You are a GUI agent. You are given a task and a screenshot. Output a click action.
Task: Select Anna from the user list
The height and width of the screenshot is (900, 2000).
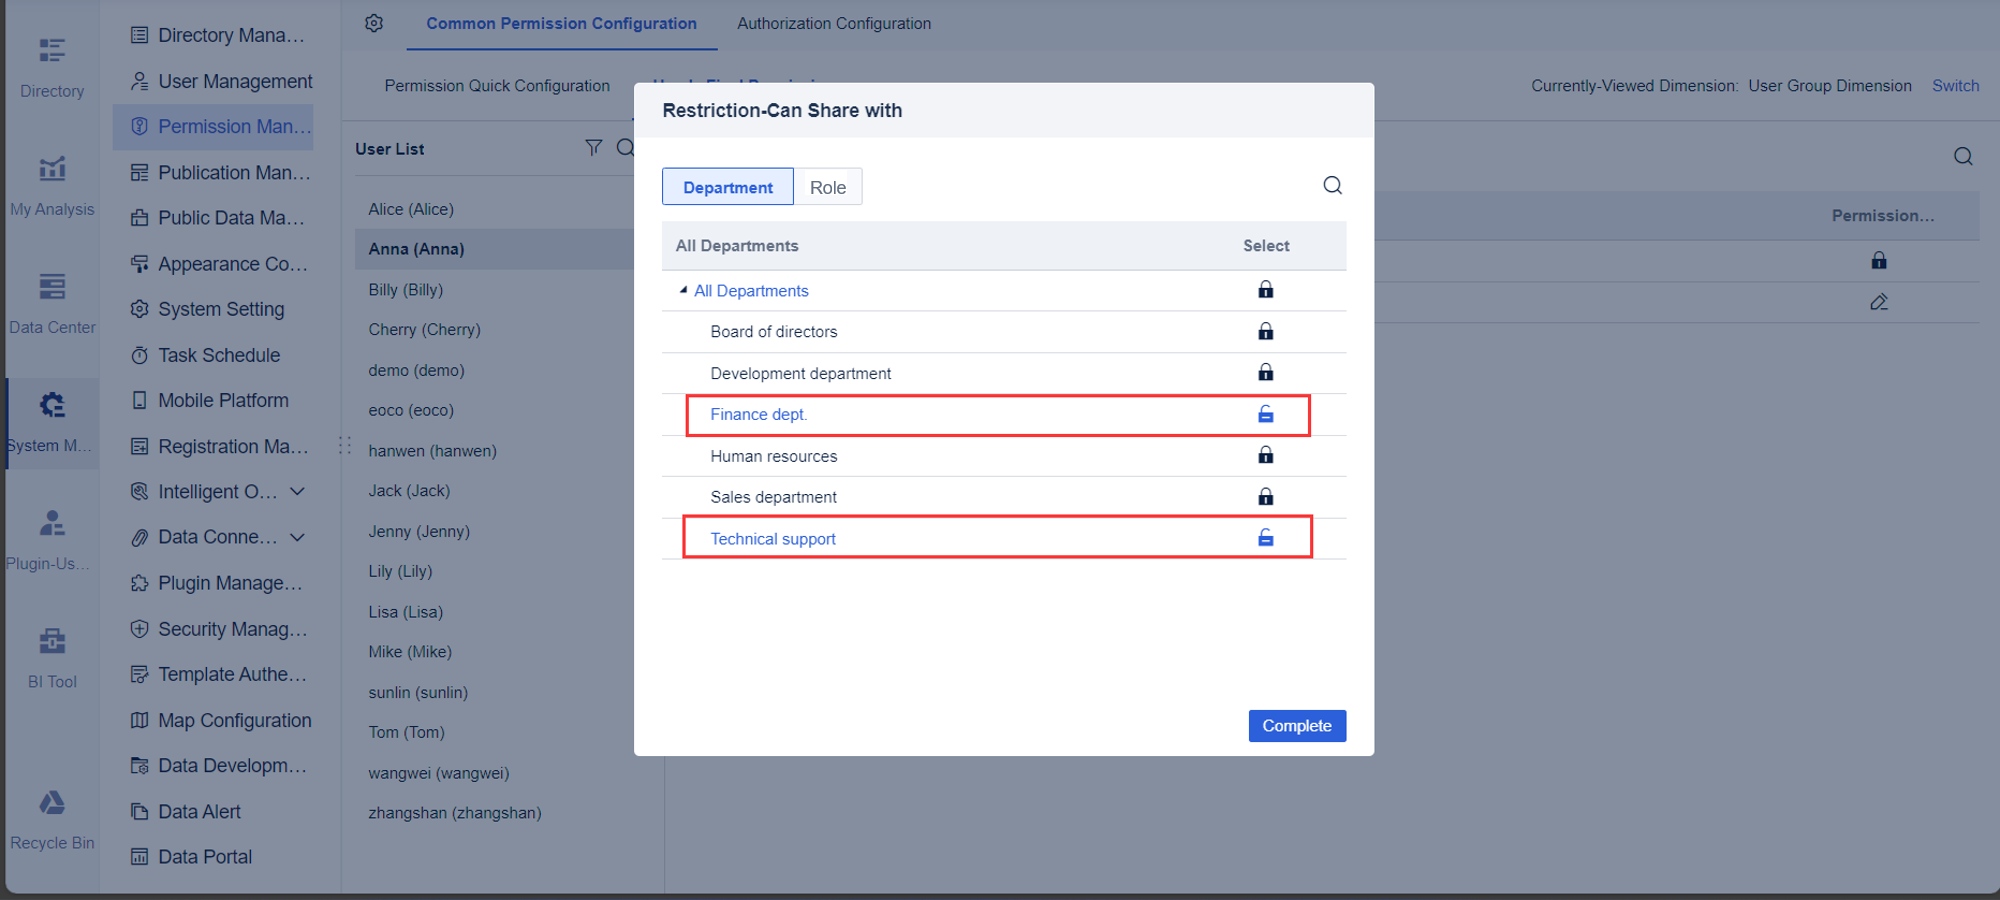point(416,249)
